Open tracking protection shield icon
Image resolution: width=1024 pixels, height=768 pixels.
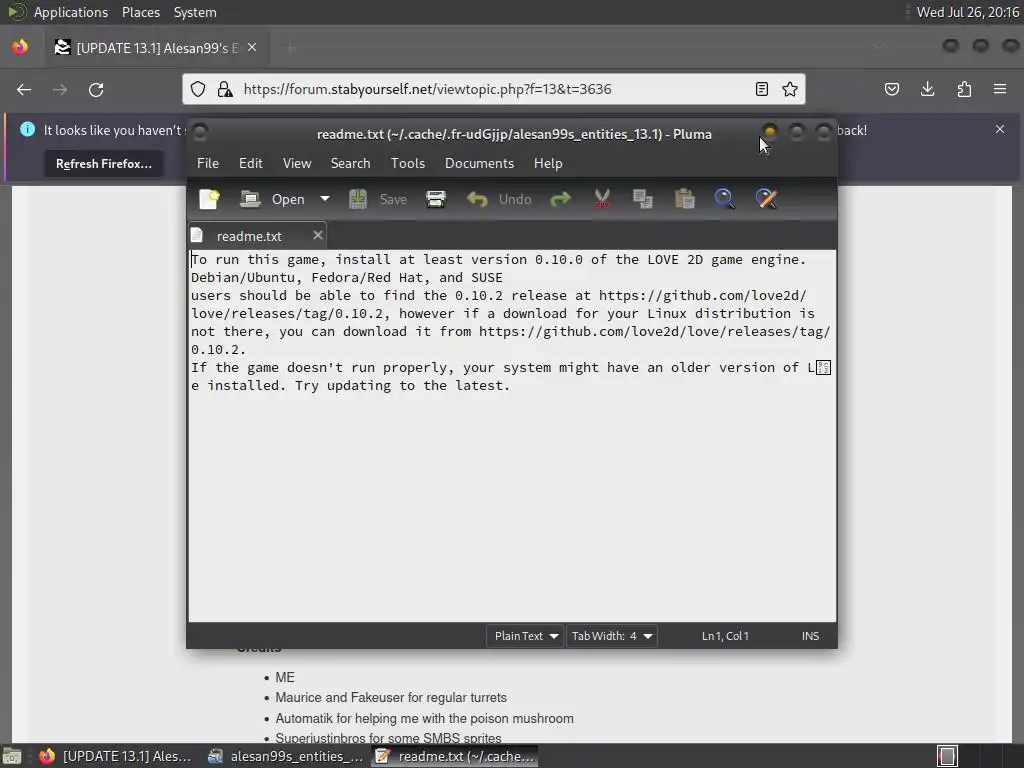tap(198, 89)
